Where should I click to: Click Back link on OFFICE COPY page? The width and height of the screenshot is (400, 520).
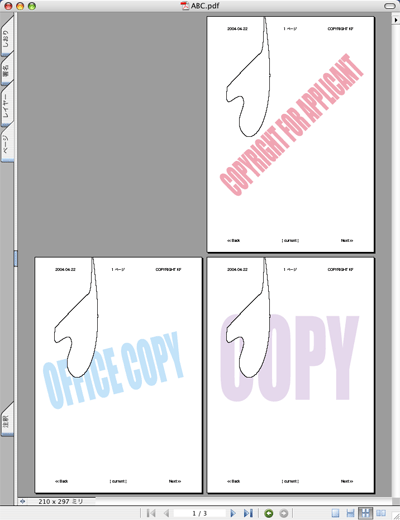pyautogui.click(x=61, y=481)
